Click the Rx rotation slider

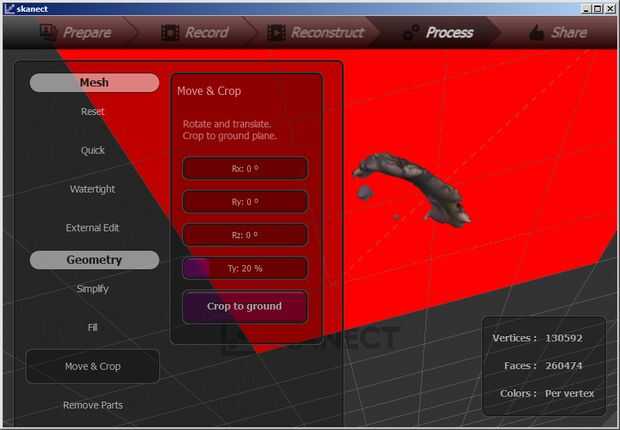coord(245,169)
